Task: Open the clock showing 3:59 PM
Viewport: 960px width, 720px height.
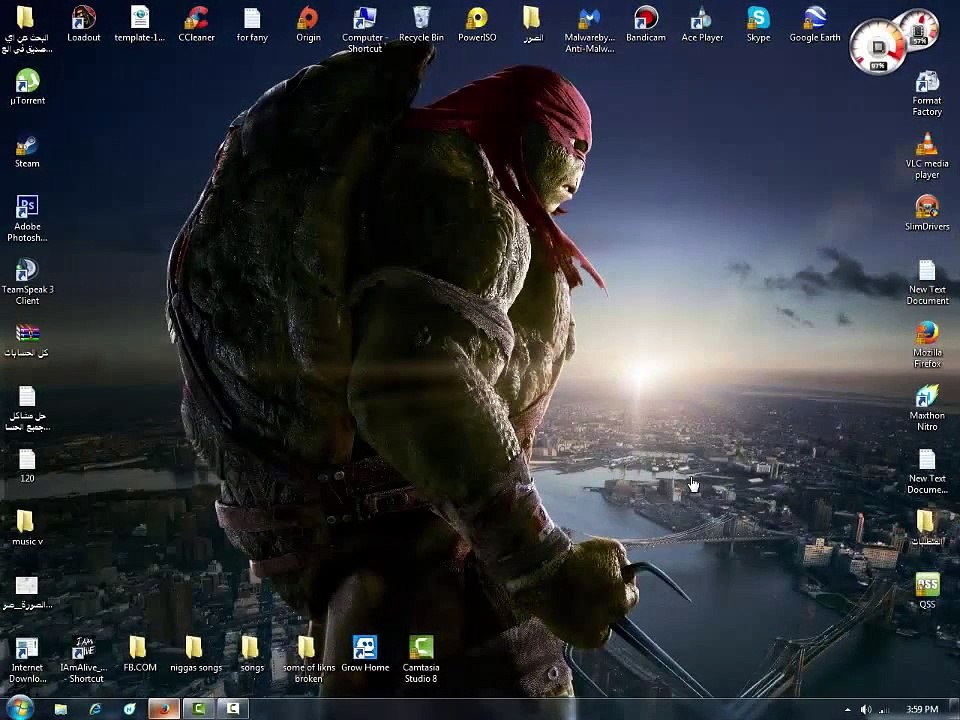Action: click(x=922, y=709)
